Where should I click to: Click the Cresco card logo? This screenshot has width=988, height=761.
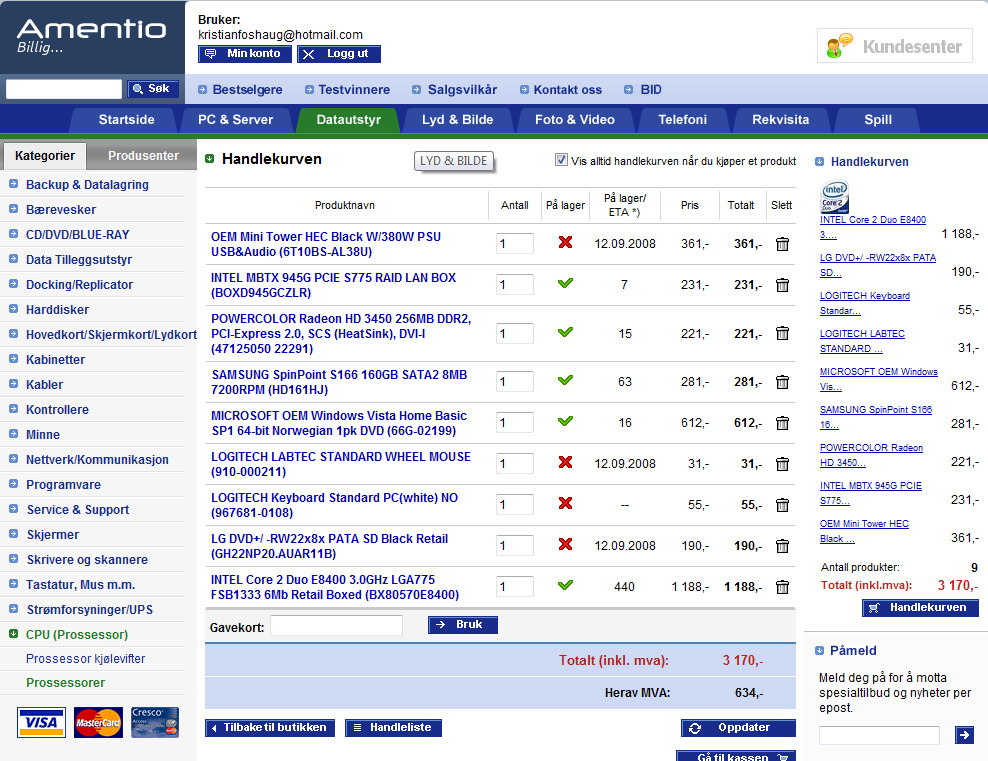155,723
